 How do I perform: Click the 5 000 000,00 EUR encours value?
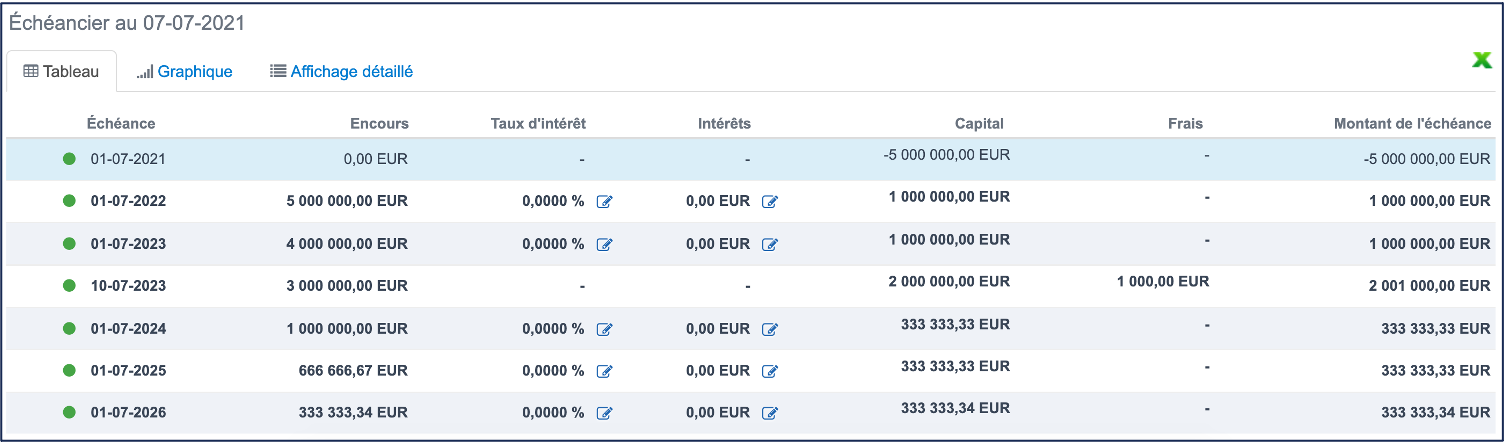click(348, 201)
